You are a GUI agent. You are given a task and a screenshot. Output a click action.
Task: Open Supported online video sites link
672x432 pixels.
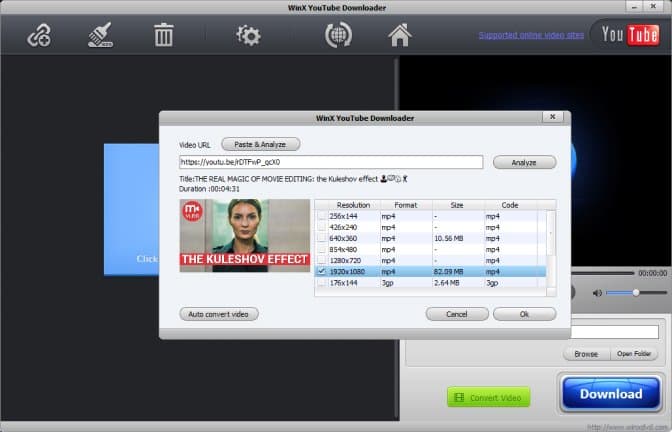[x=531, y=35]
